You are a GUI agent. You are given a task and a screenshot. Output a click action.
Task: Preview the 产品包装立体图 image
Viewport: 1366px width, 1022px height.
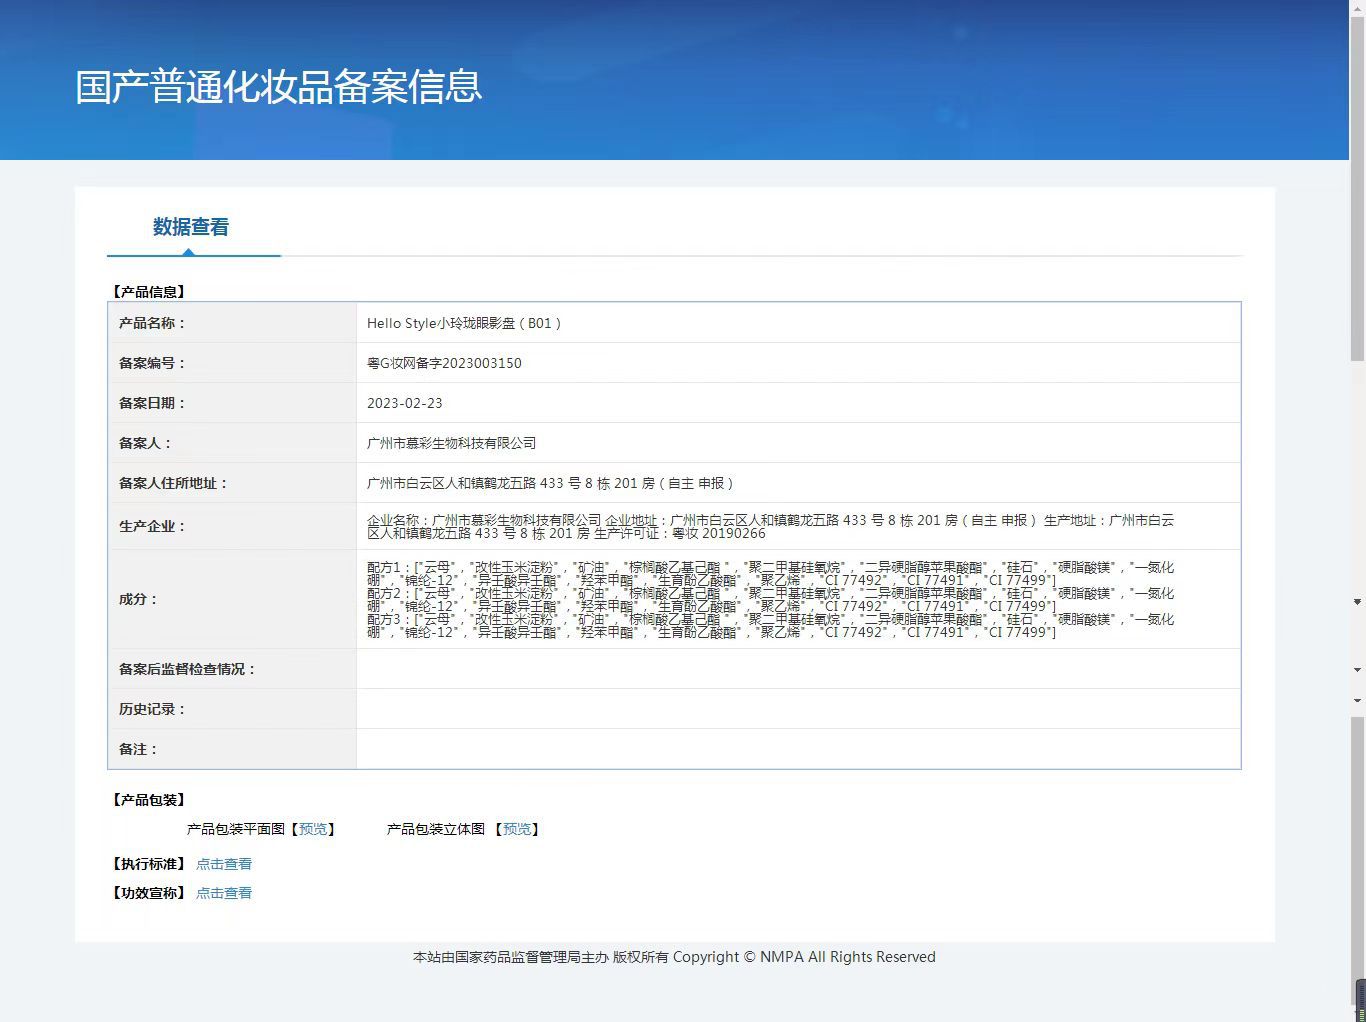coord(517,829)
